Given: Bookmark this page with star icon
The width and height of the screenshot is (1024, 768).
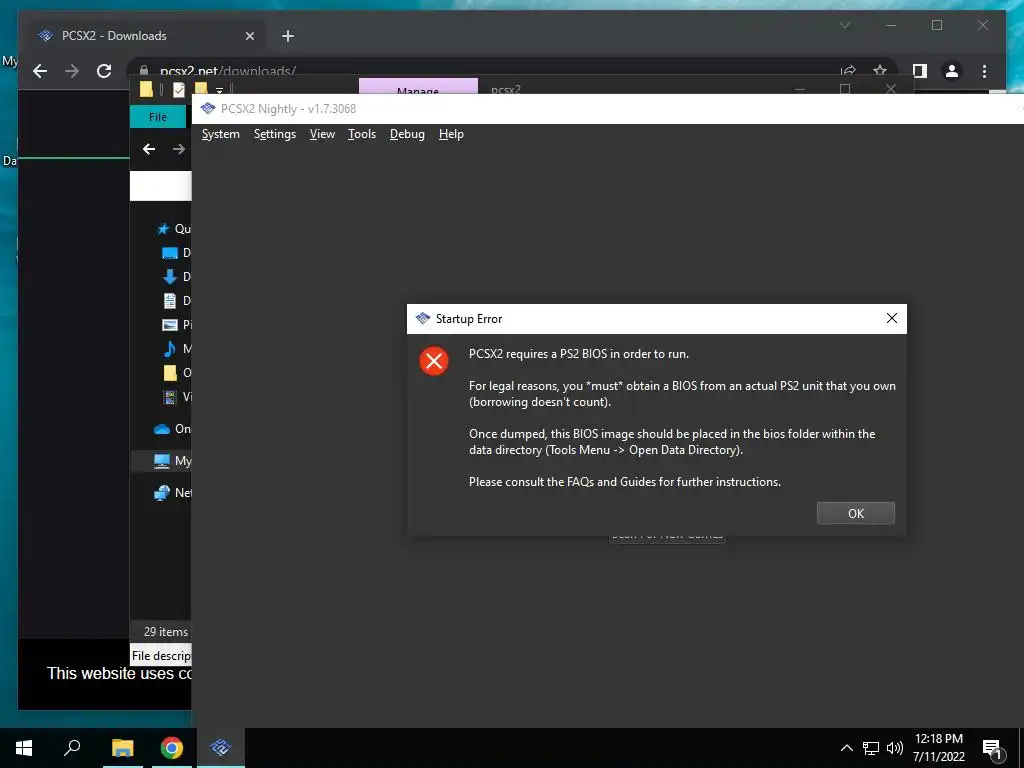Looking at the screenshot, I should pos(880,71).
